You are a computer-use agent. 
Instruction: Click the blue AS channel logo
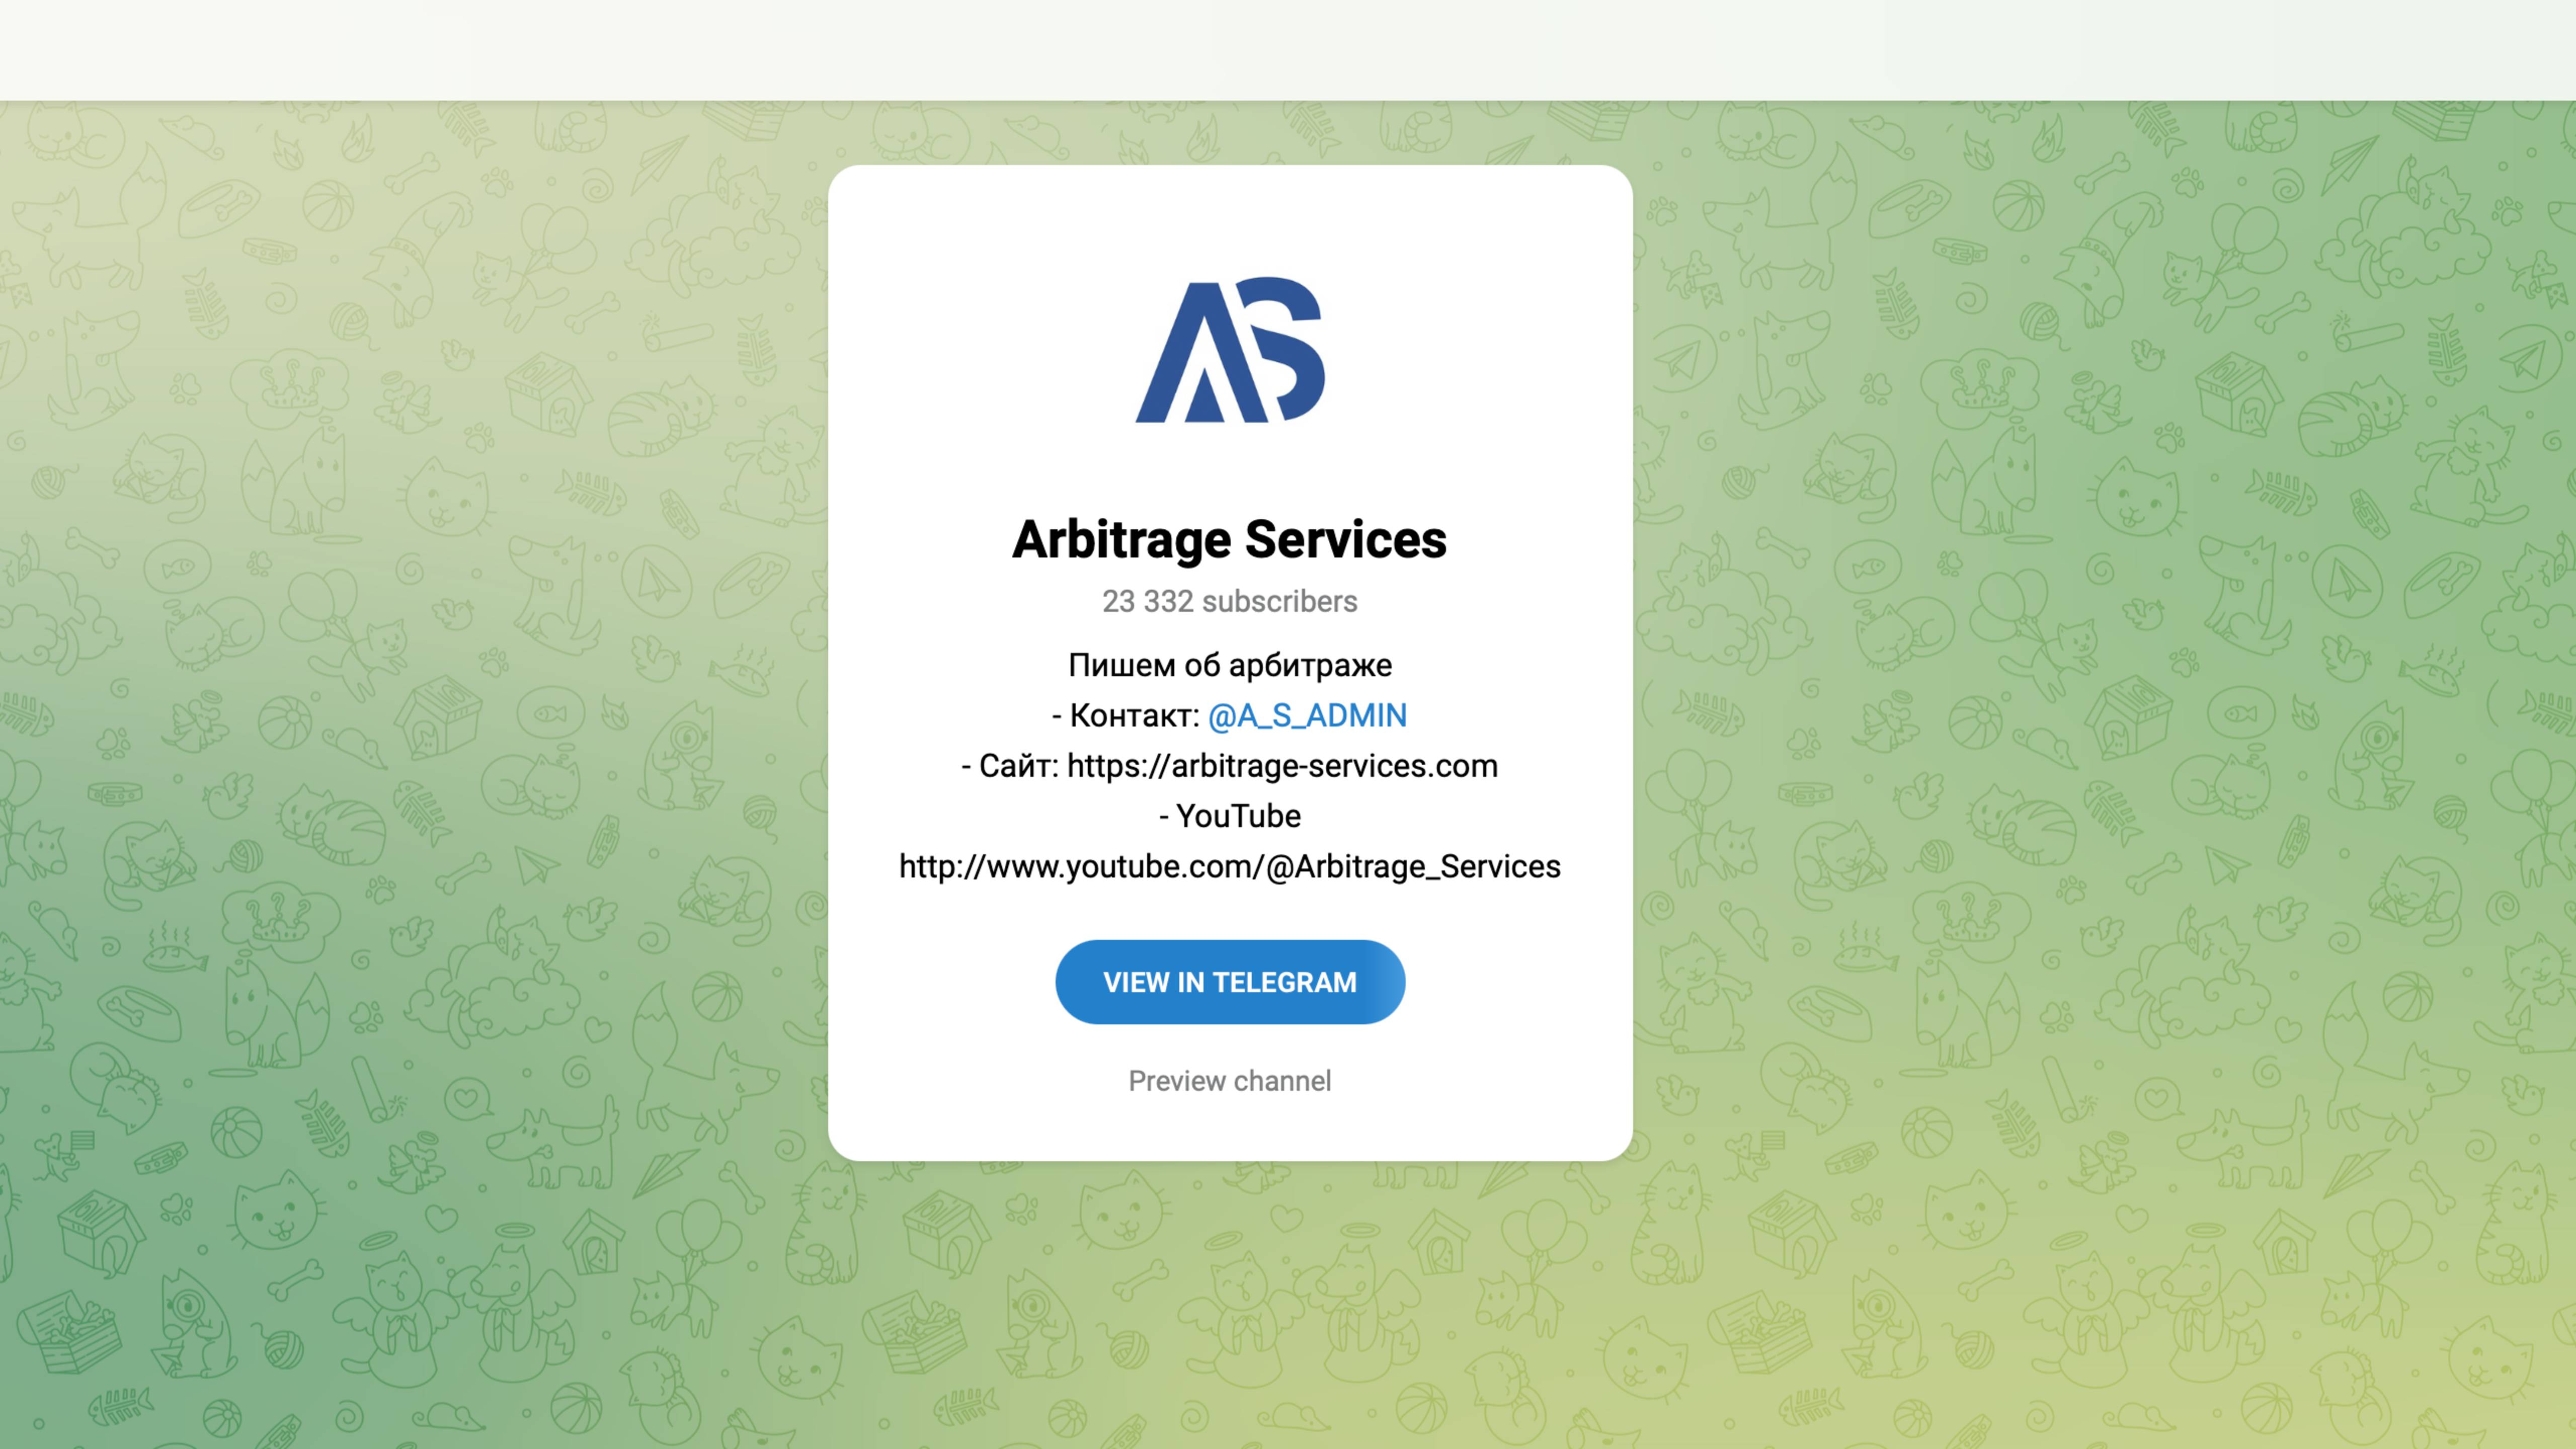pos(1230,350)
